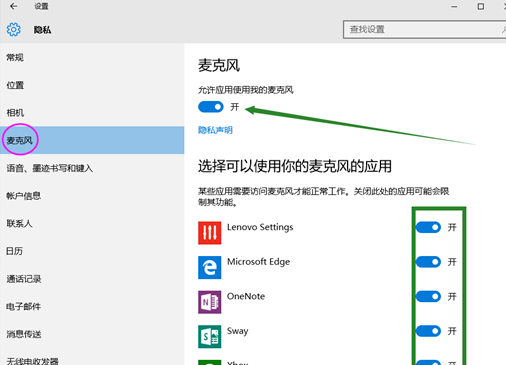Click the search magnifier icon
Screen dimensions: 506x365
503,30
